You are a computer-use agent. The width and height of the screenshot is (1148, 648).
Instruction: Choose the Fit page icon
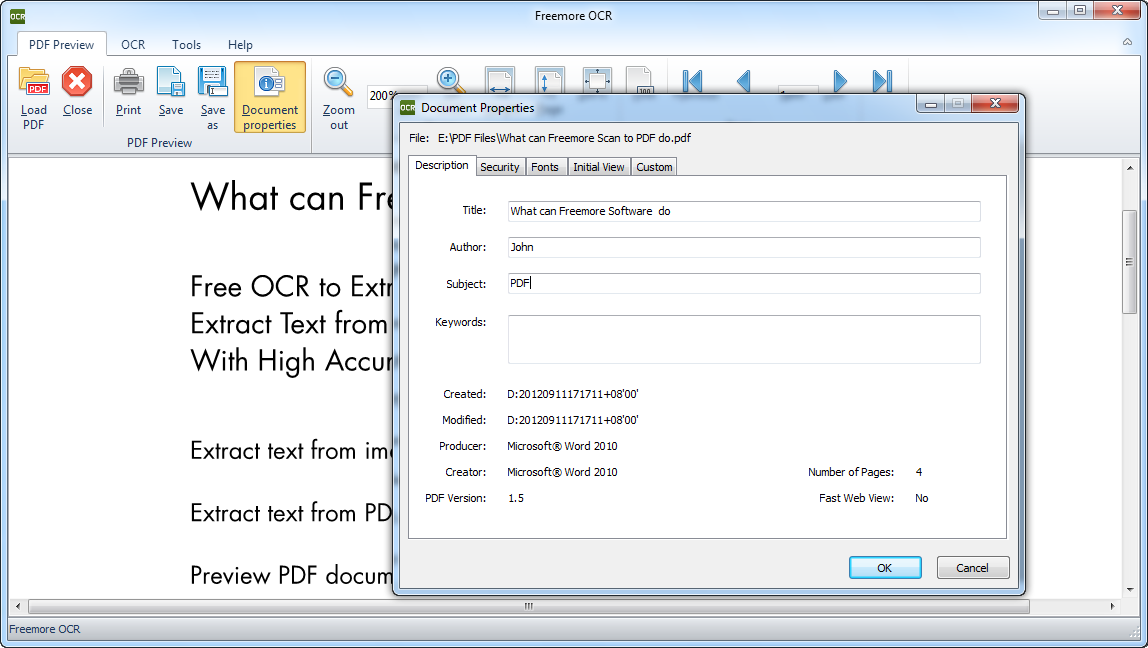point(597,81)
